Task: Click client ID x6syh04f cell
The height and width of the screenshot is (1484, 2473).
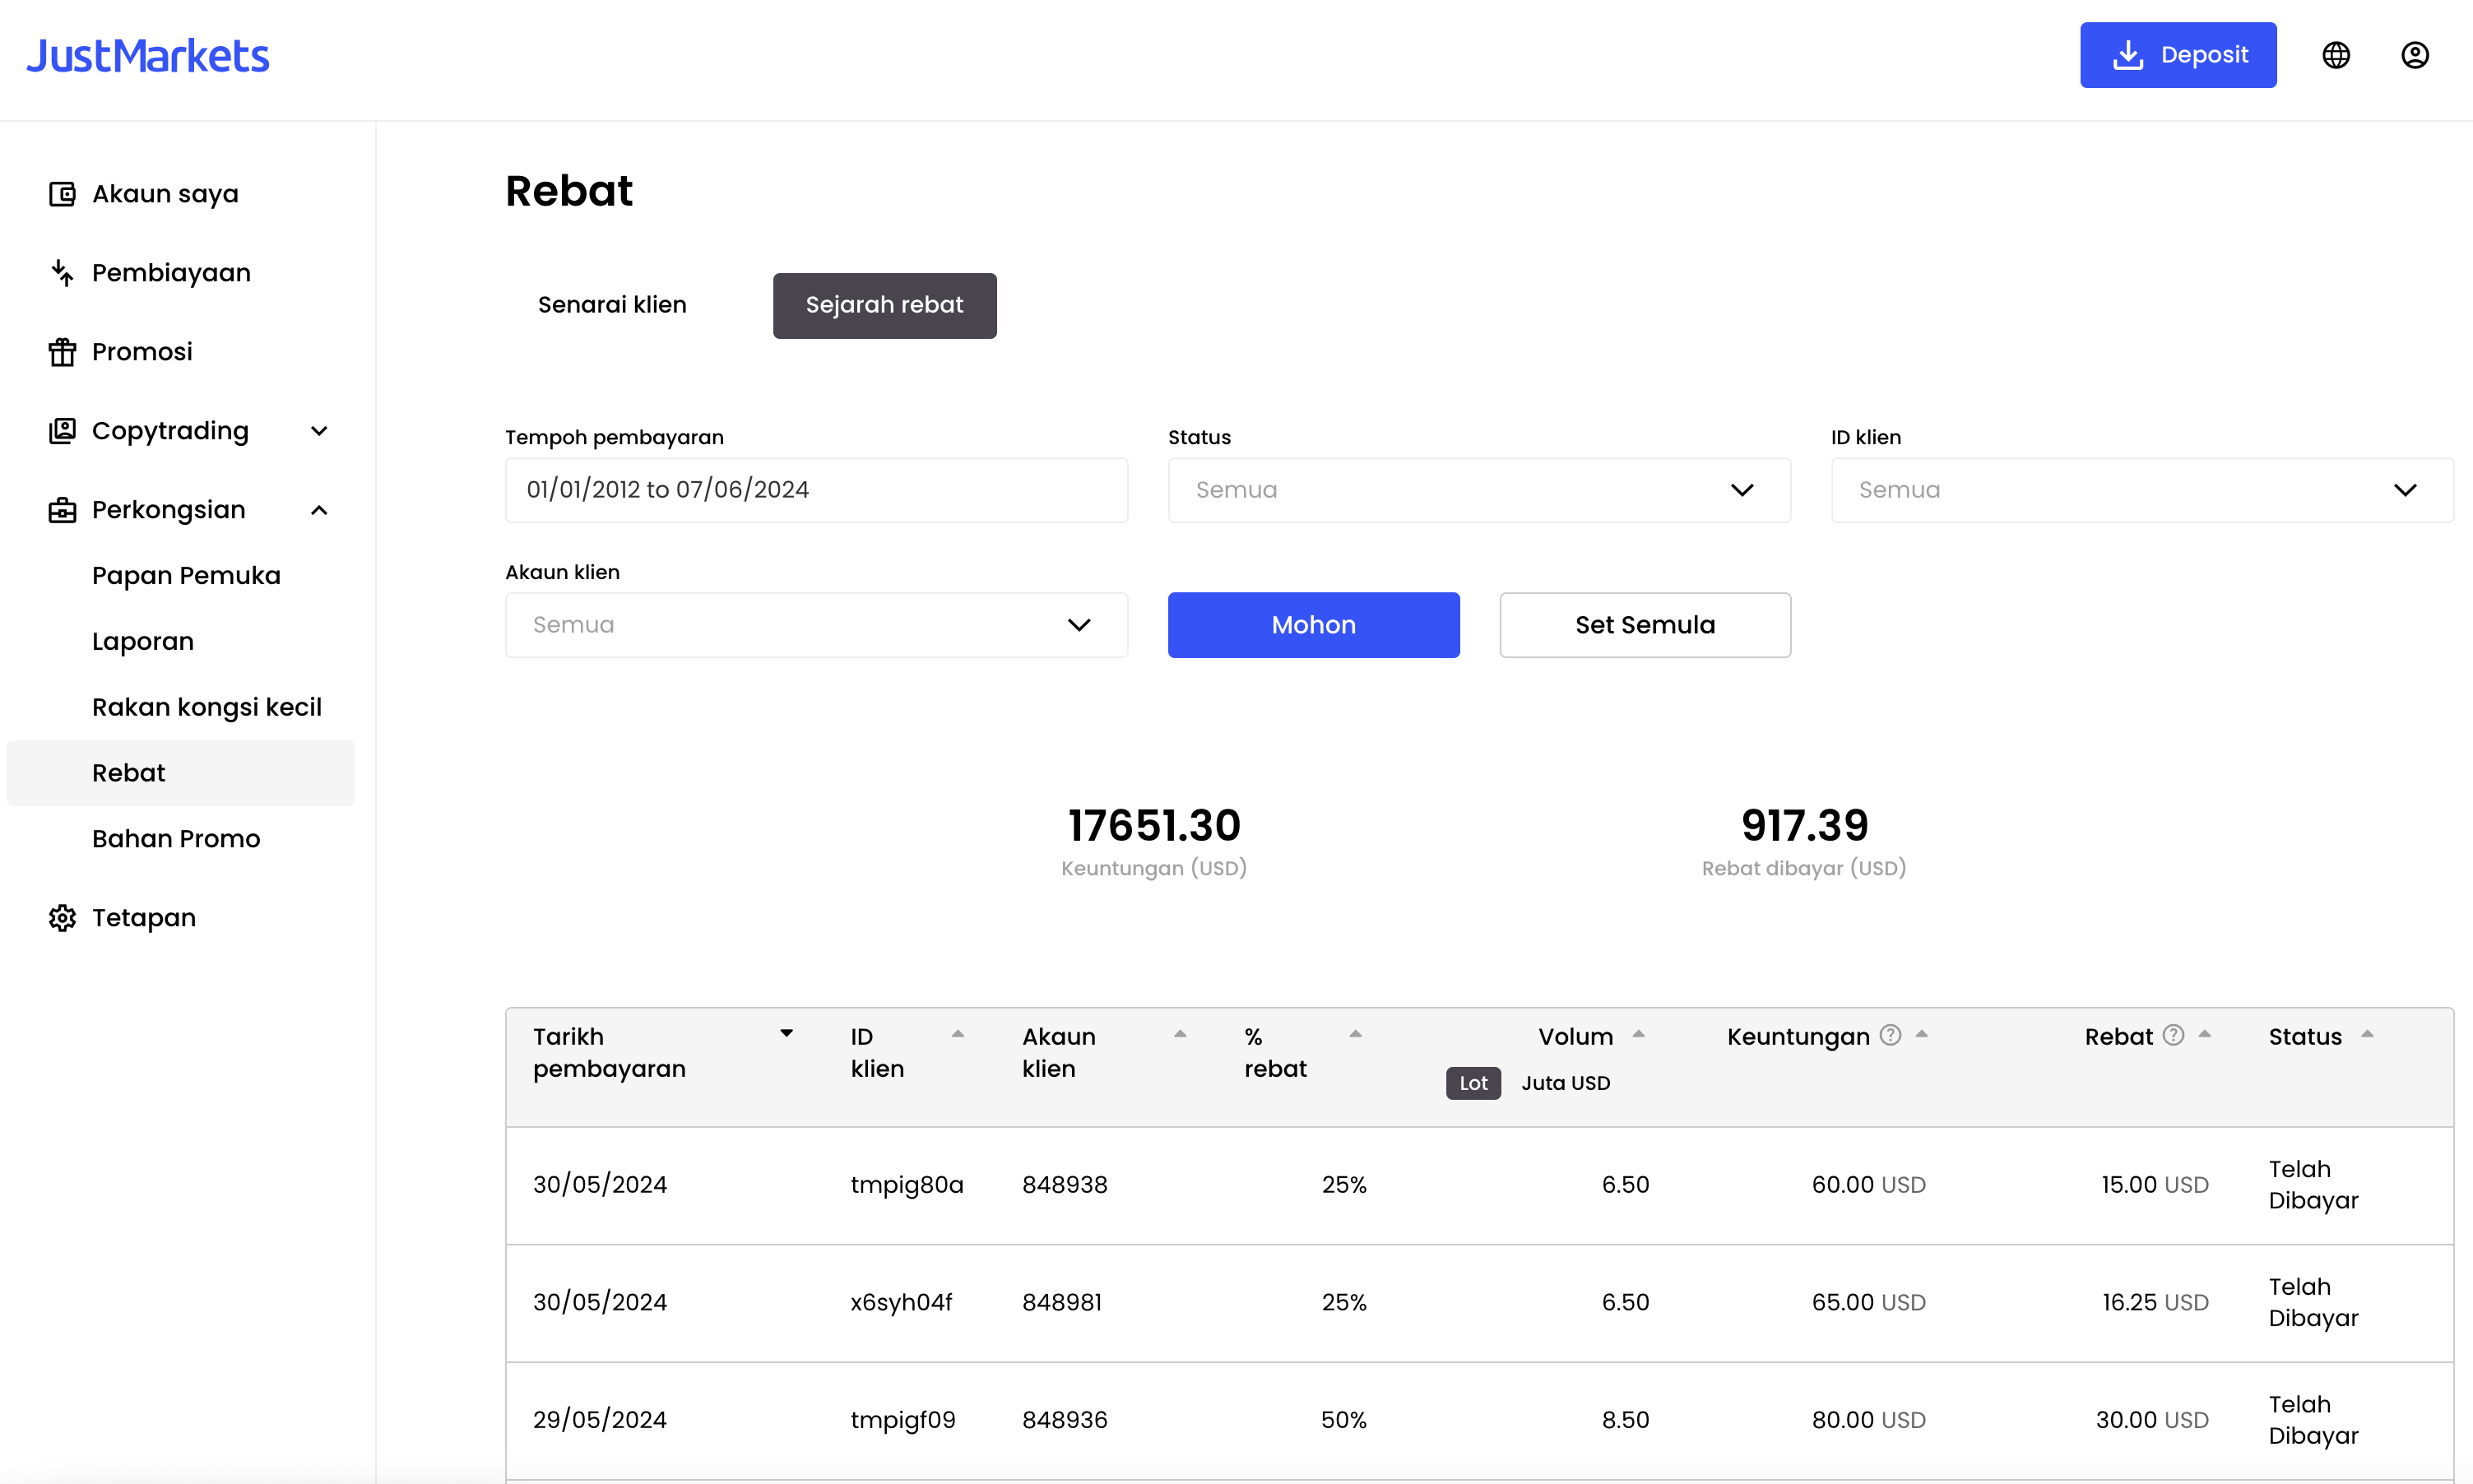Action: [x=901, y=1302]
